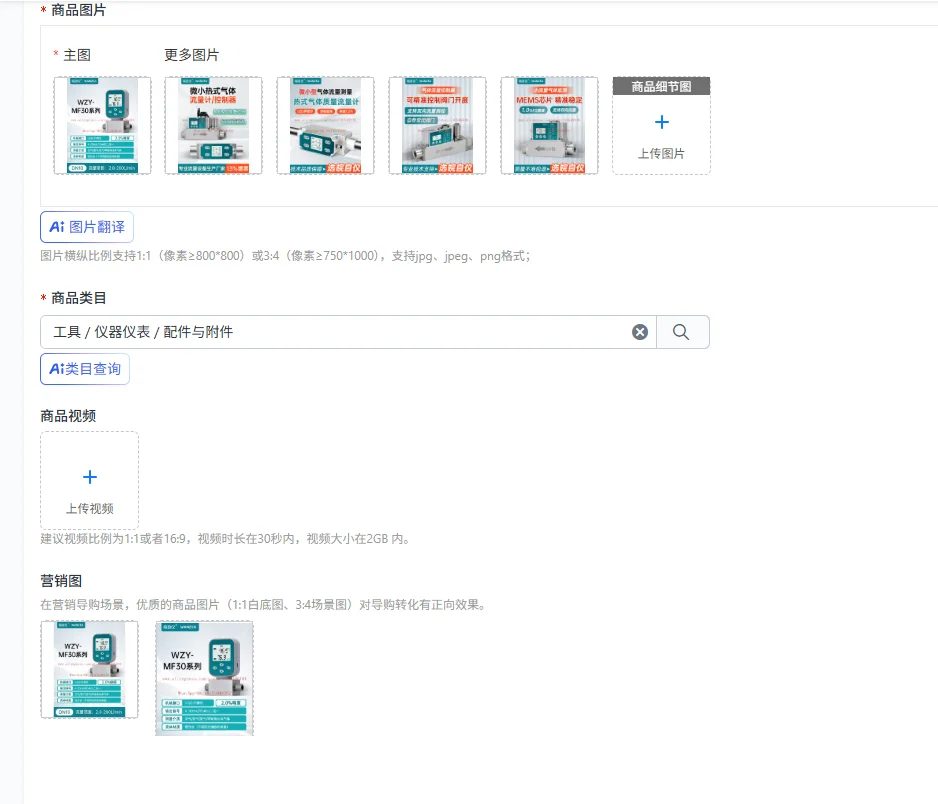Open AI 图片翻译 tool
The width and height of the screenshot is (938, 804).
(x=87, y=227)
